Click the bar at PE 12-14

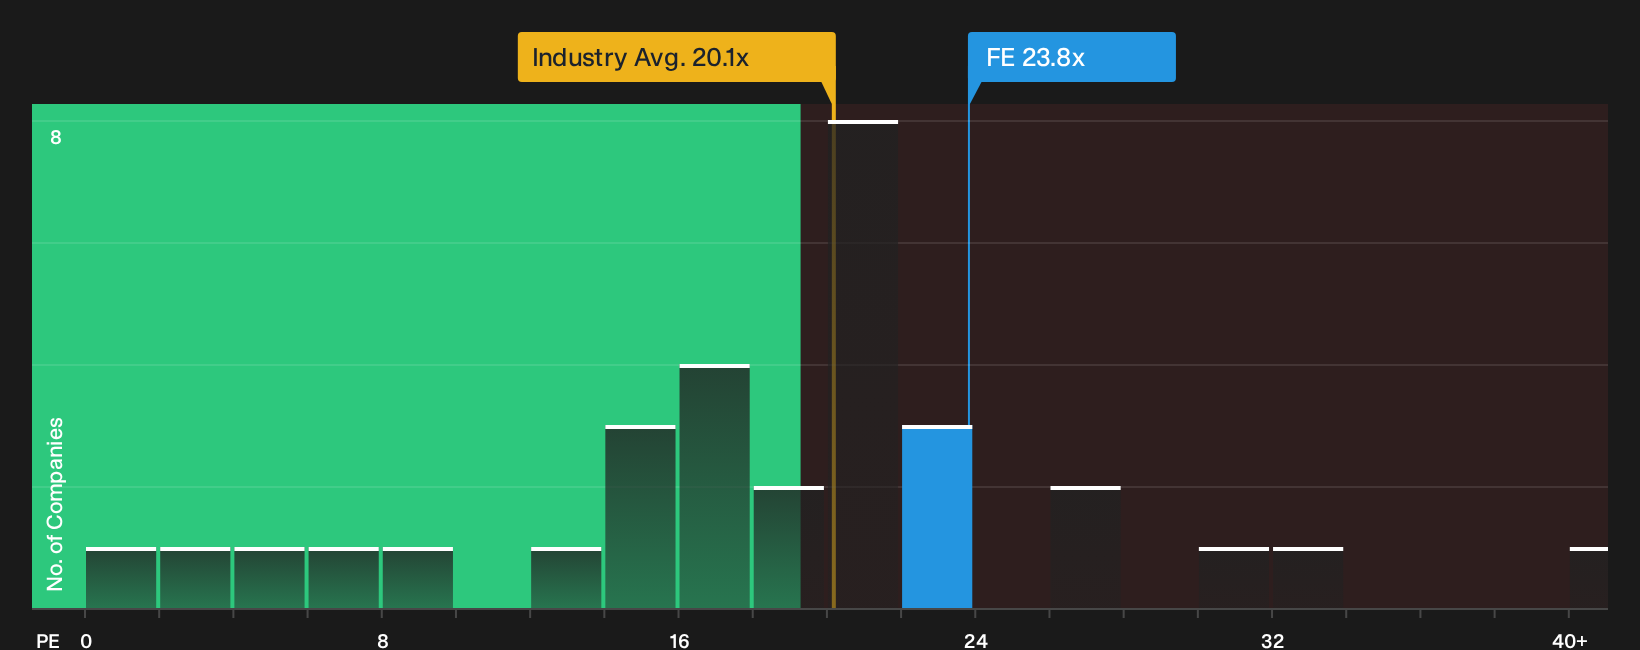click(566, 578)
